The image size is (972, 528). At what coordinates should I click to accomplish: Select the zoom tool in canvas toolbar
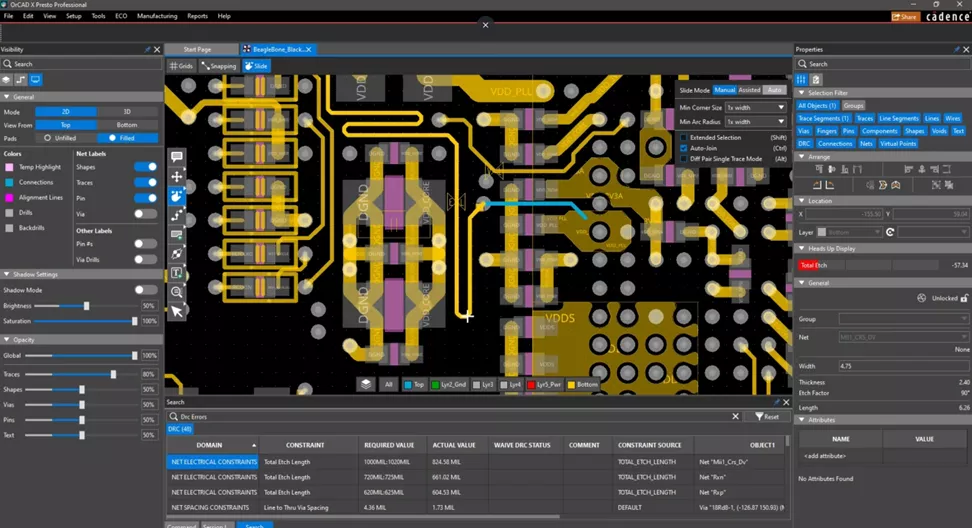click(x=177, y=292)
